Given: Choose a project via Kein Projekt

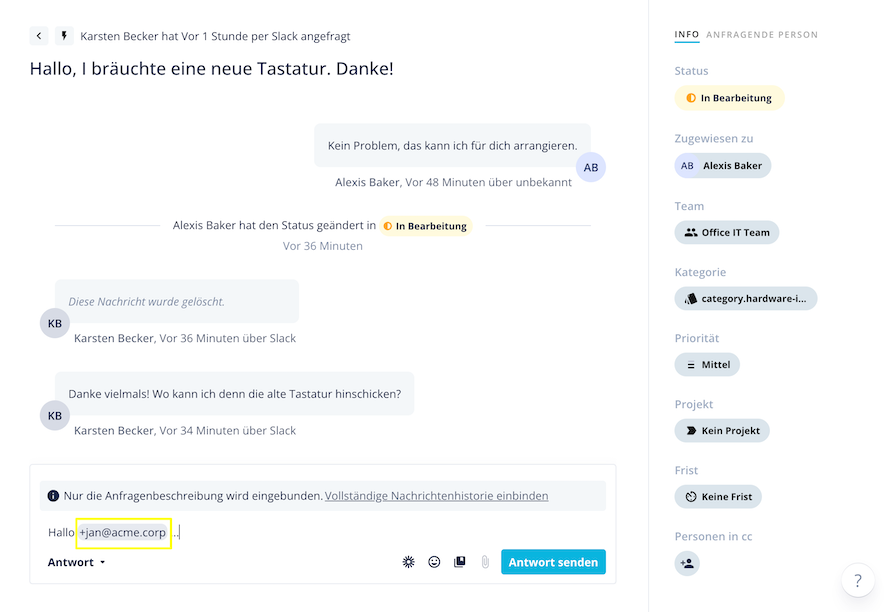Looking at the screenshot, I should (x=722, y=431).
